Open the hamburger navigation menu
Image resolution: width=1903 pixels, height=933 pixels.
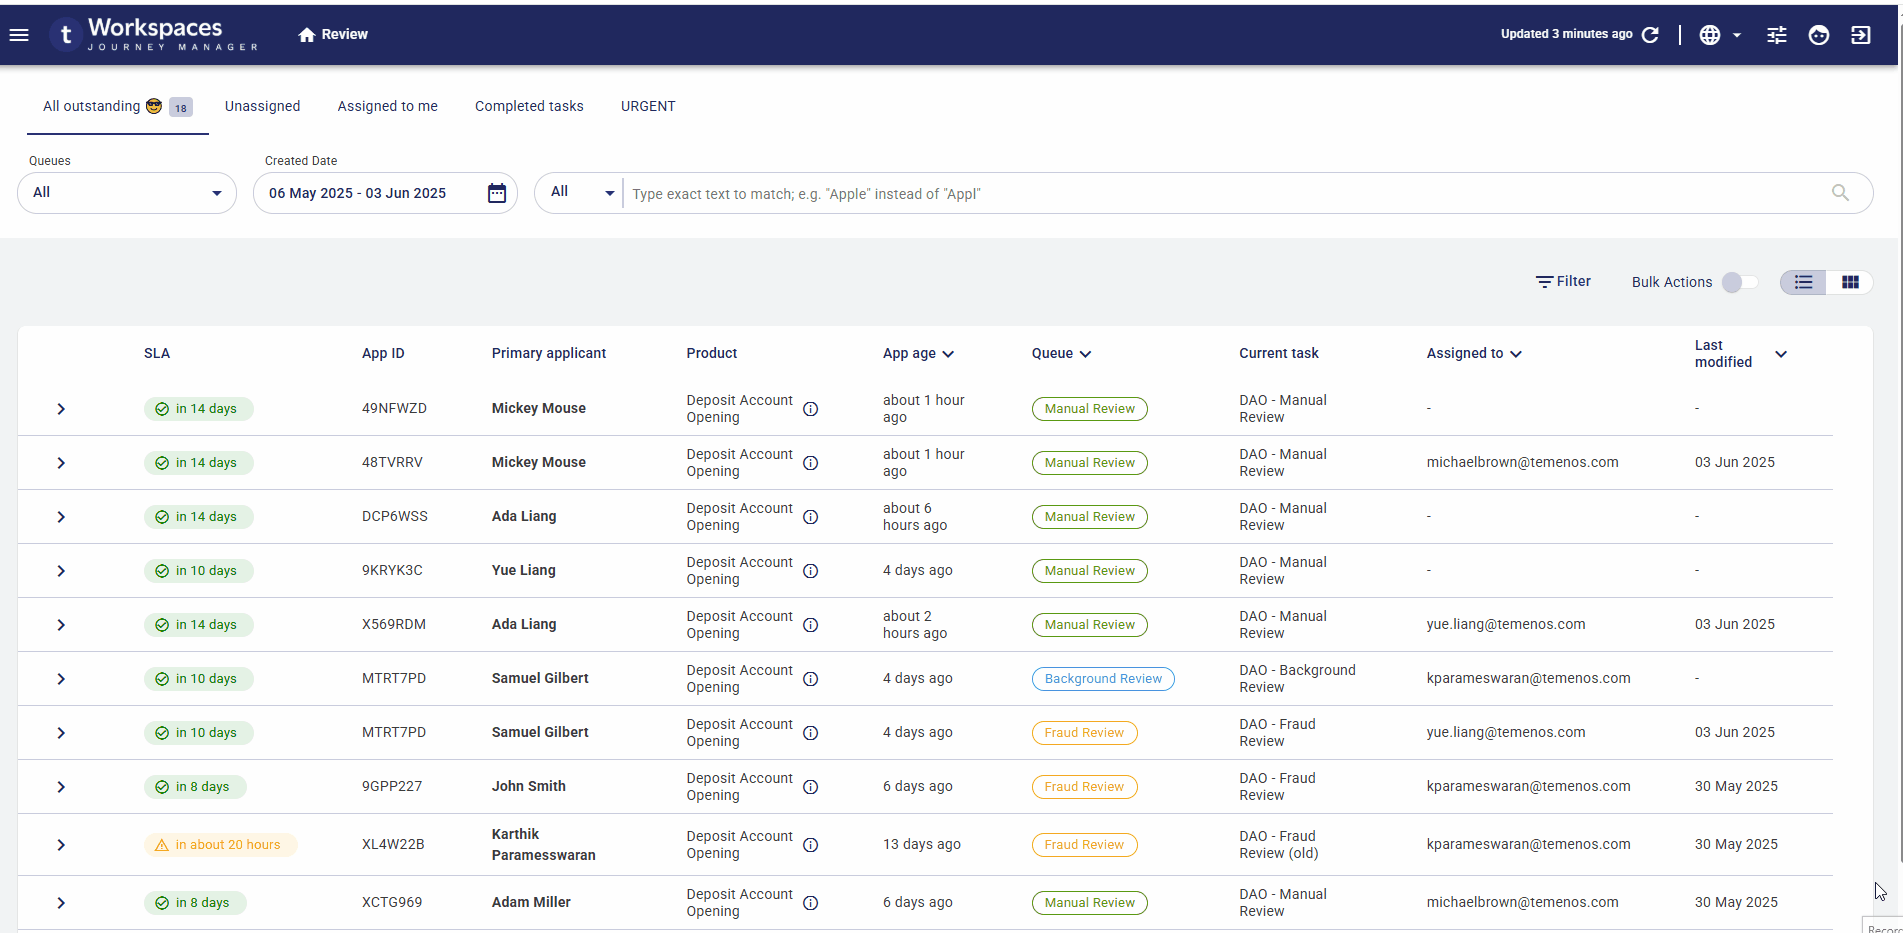pyautogui.click(x=19, y=35)
